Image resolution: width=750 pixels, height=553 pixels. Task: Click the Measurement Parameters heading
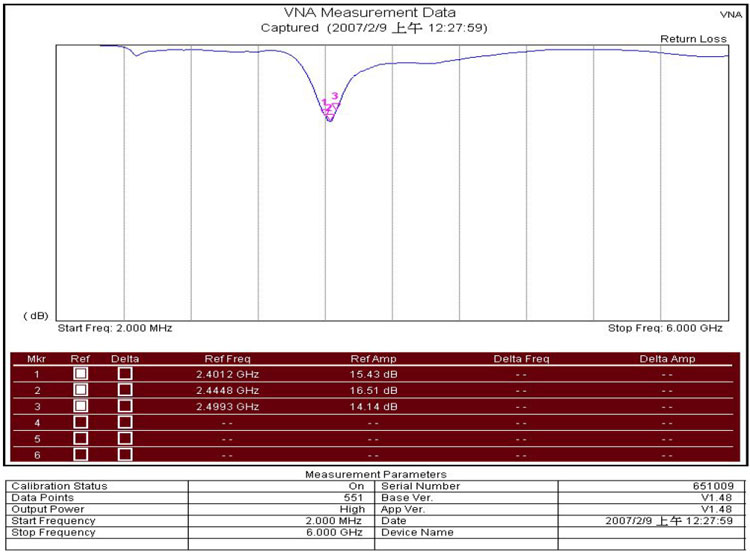(x=376, y=475)
